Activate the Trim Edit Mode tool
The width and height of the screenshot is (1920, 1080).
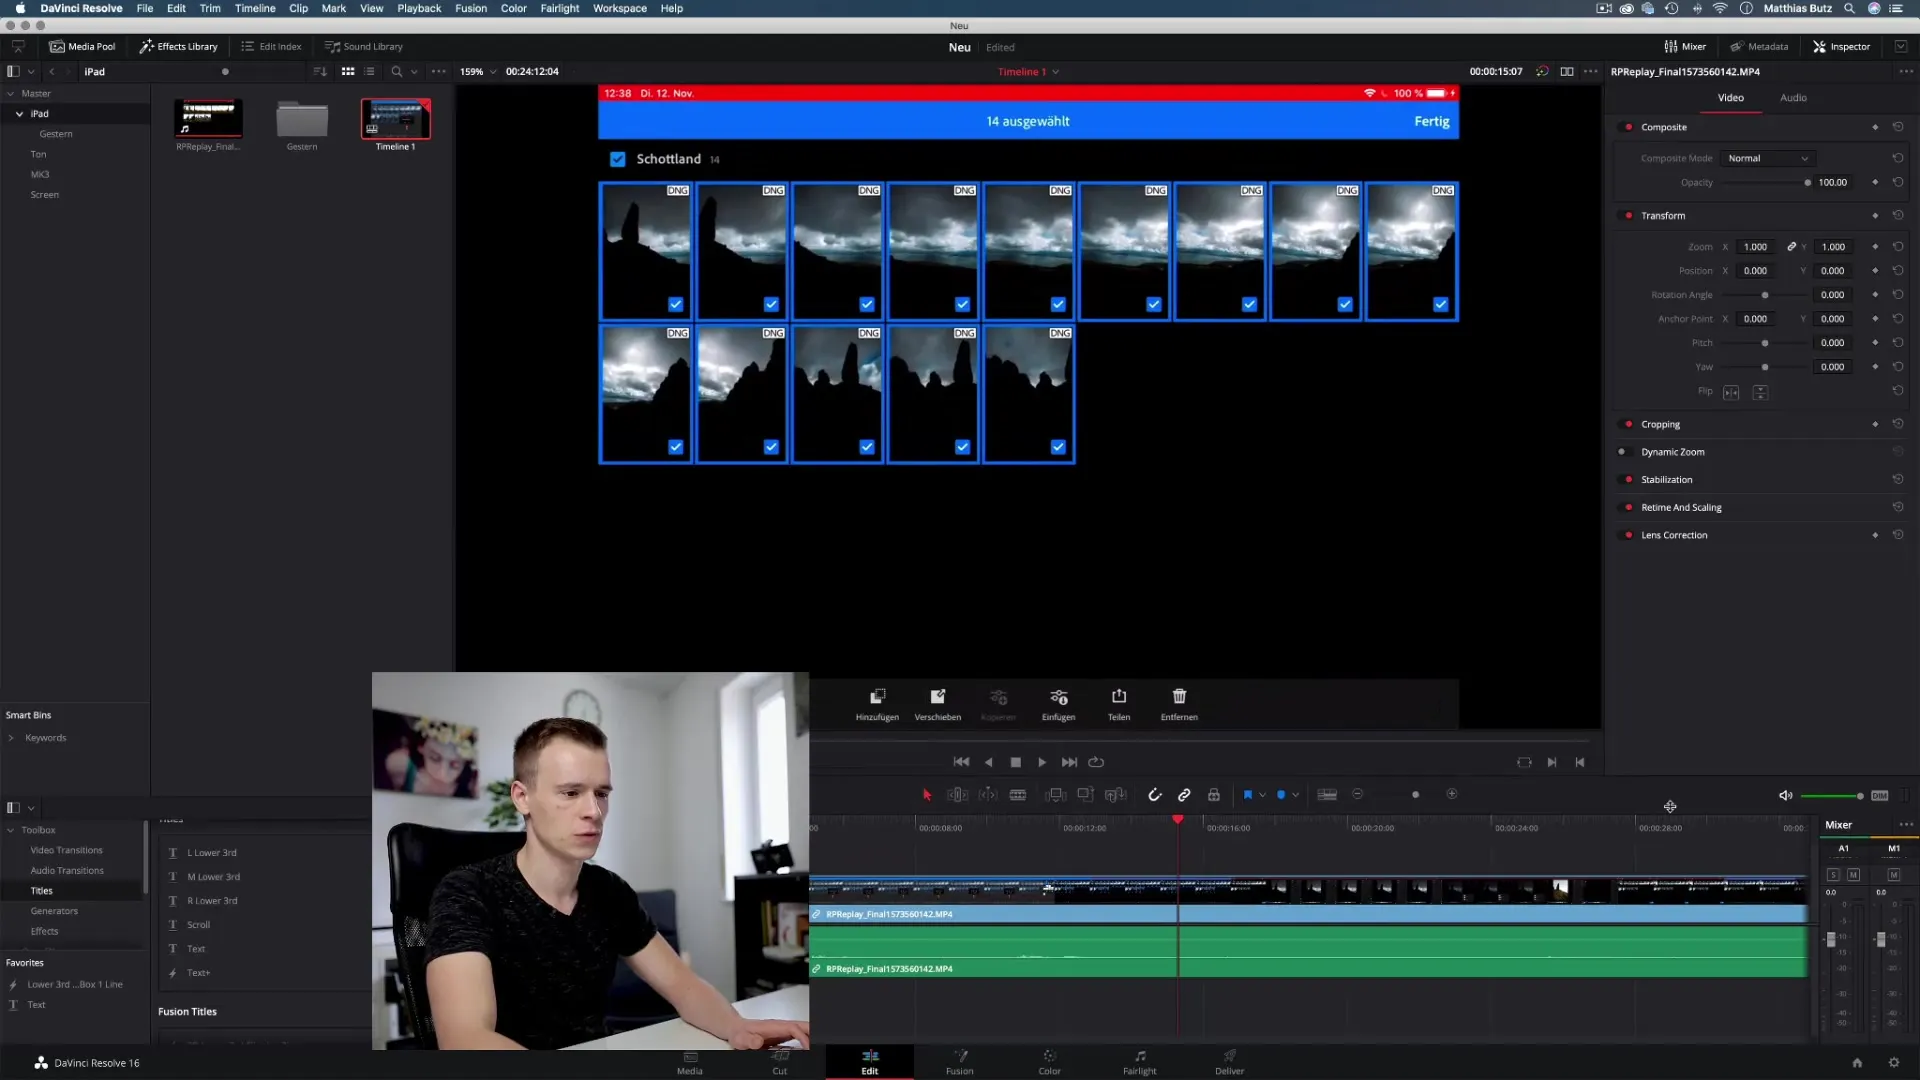(957, 795)
